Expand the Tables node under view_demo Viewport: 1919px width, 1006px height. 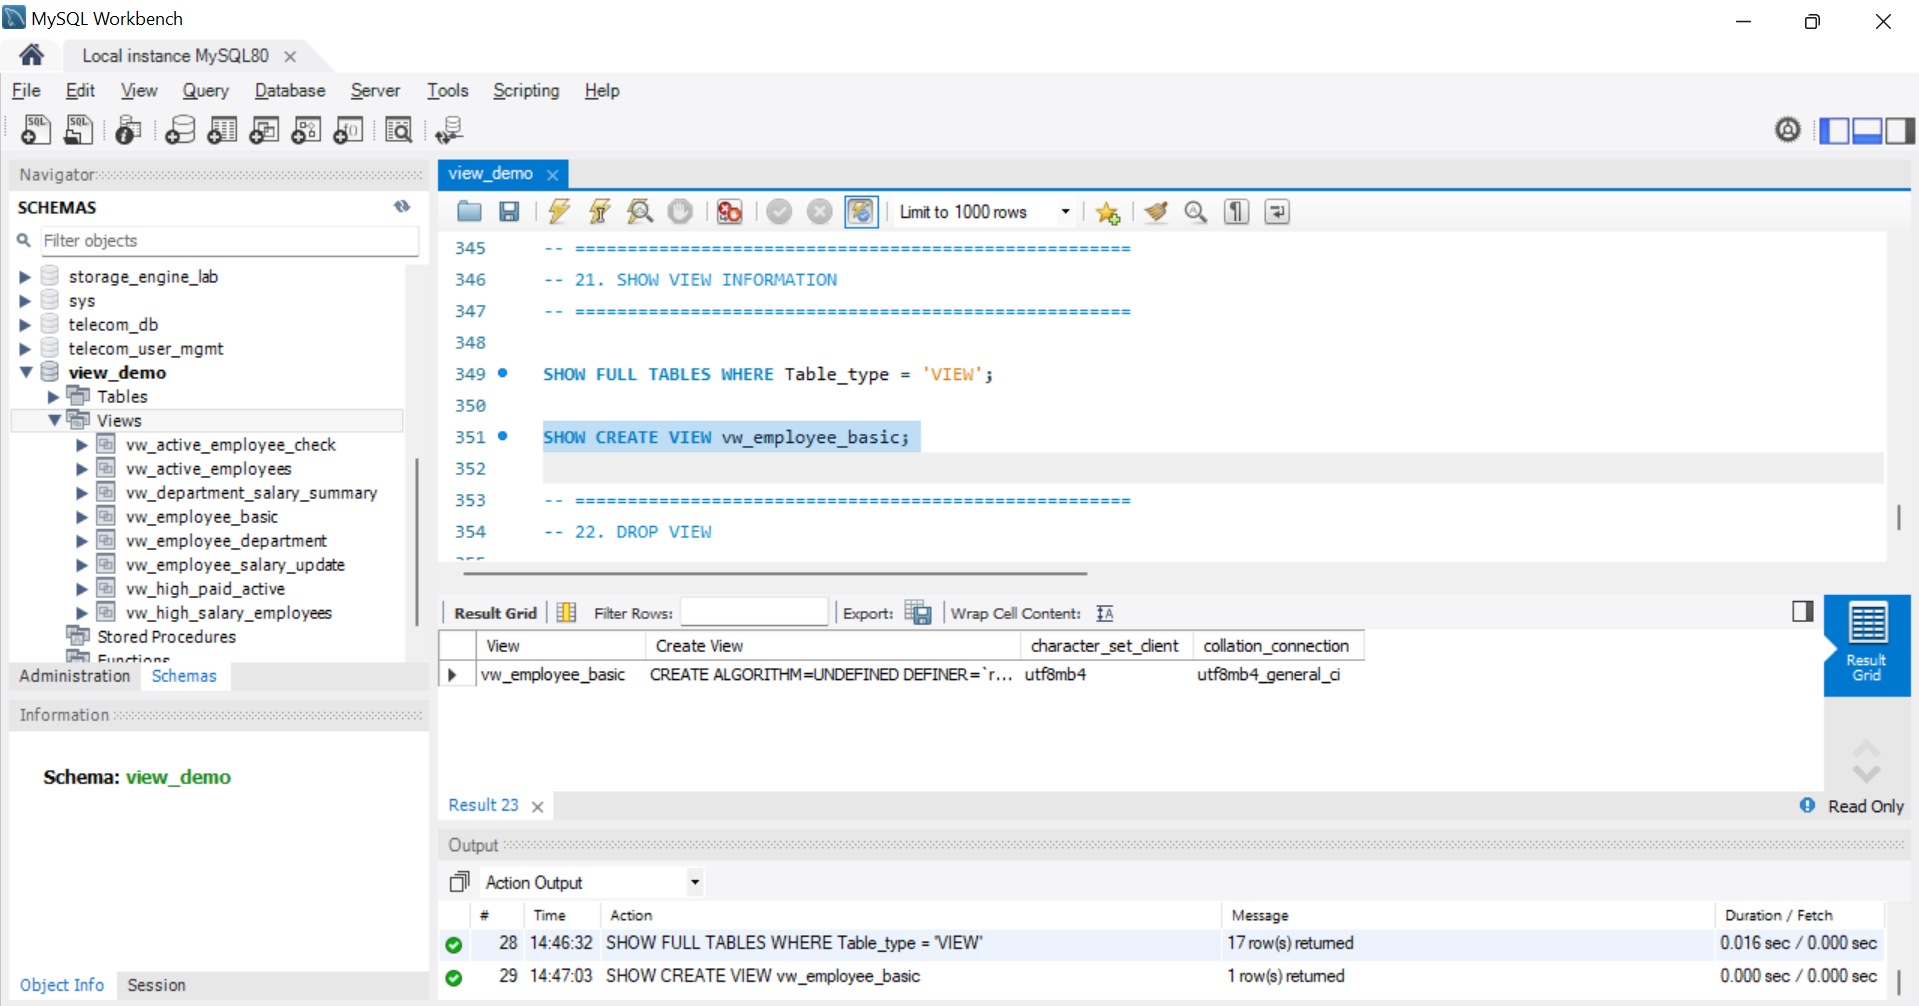(x=54, y=397)
